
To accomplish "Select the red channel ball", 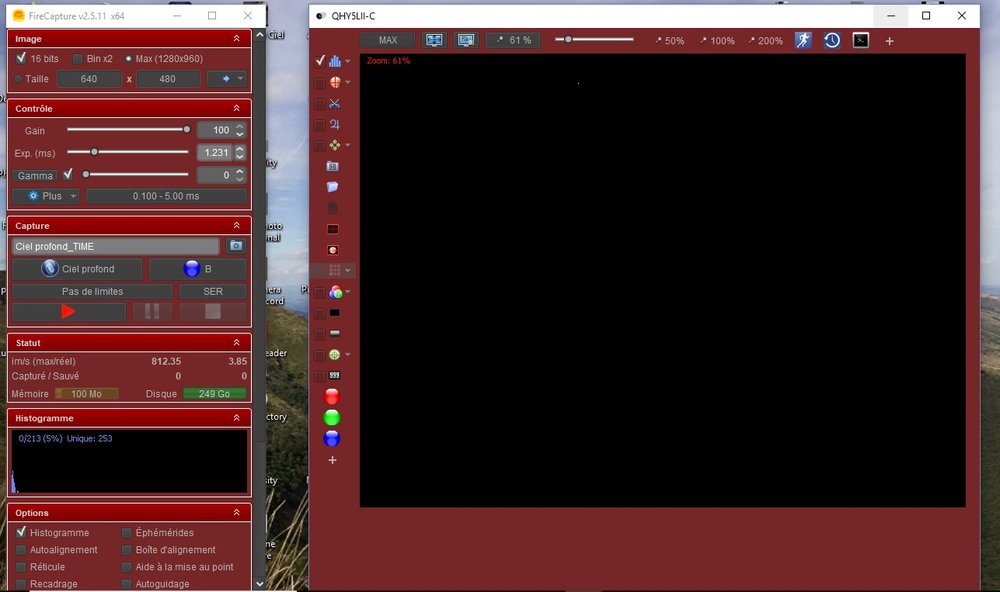I will pos(332,397).
